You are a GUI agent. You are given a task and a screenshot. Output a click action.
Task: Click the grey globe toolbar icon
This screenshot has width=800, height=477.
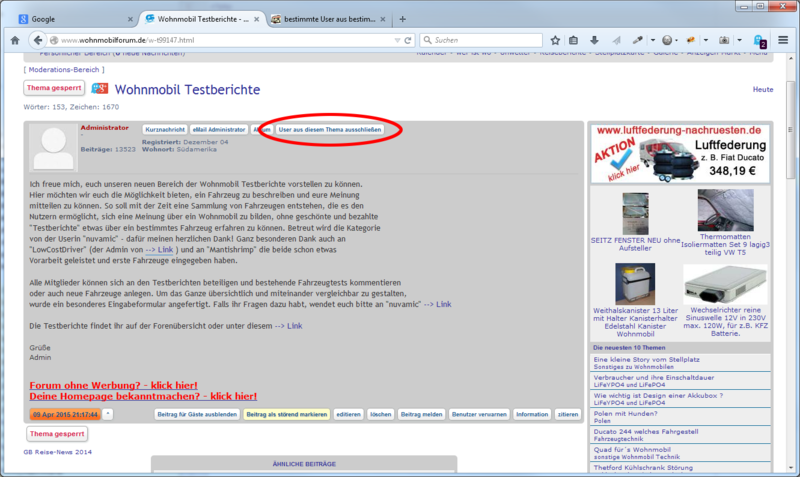click(666, 40)
